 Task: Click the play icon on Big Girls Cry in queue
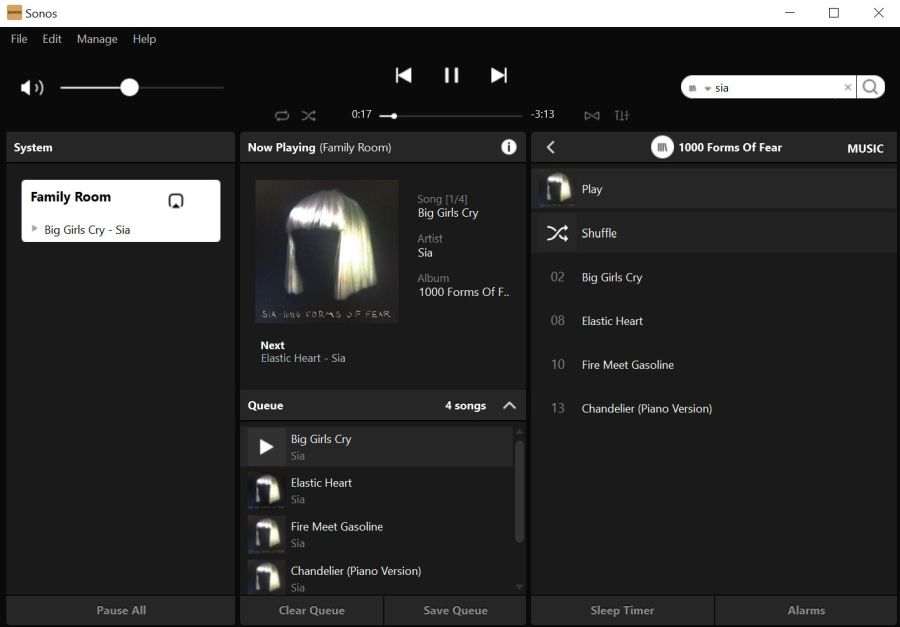pyautogui.click(x=266, y=447)
